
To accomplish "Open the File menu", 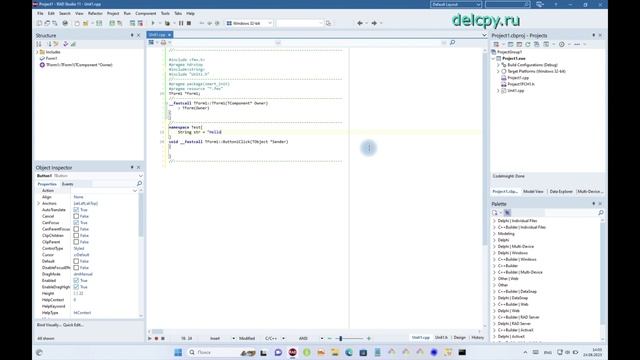I will (40, 13).
